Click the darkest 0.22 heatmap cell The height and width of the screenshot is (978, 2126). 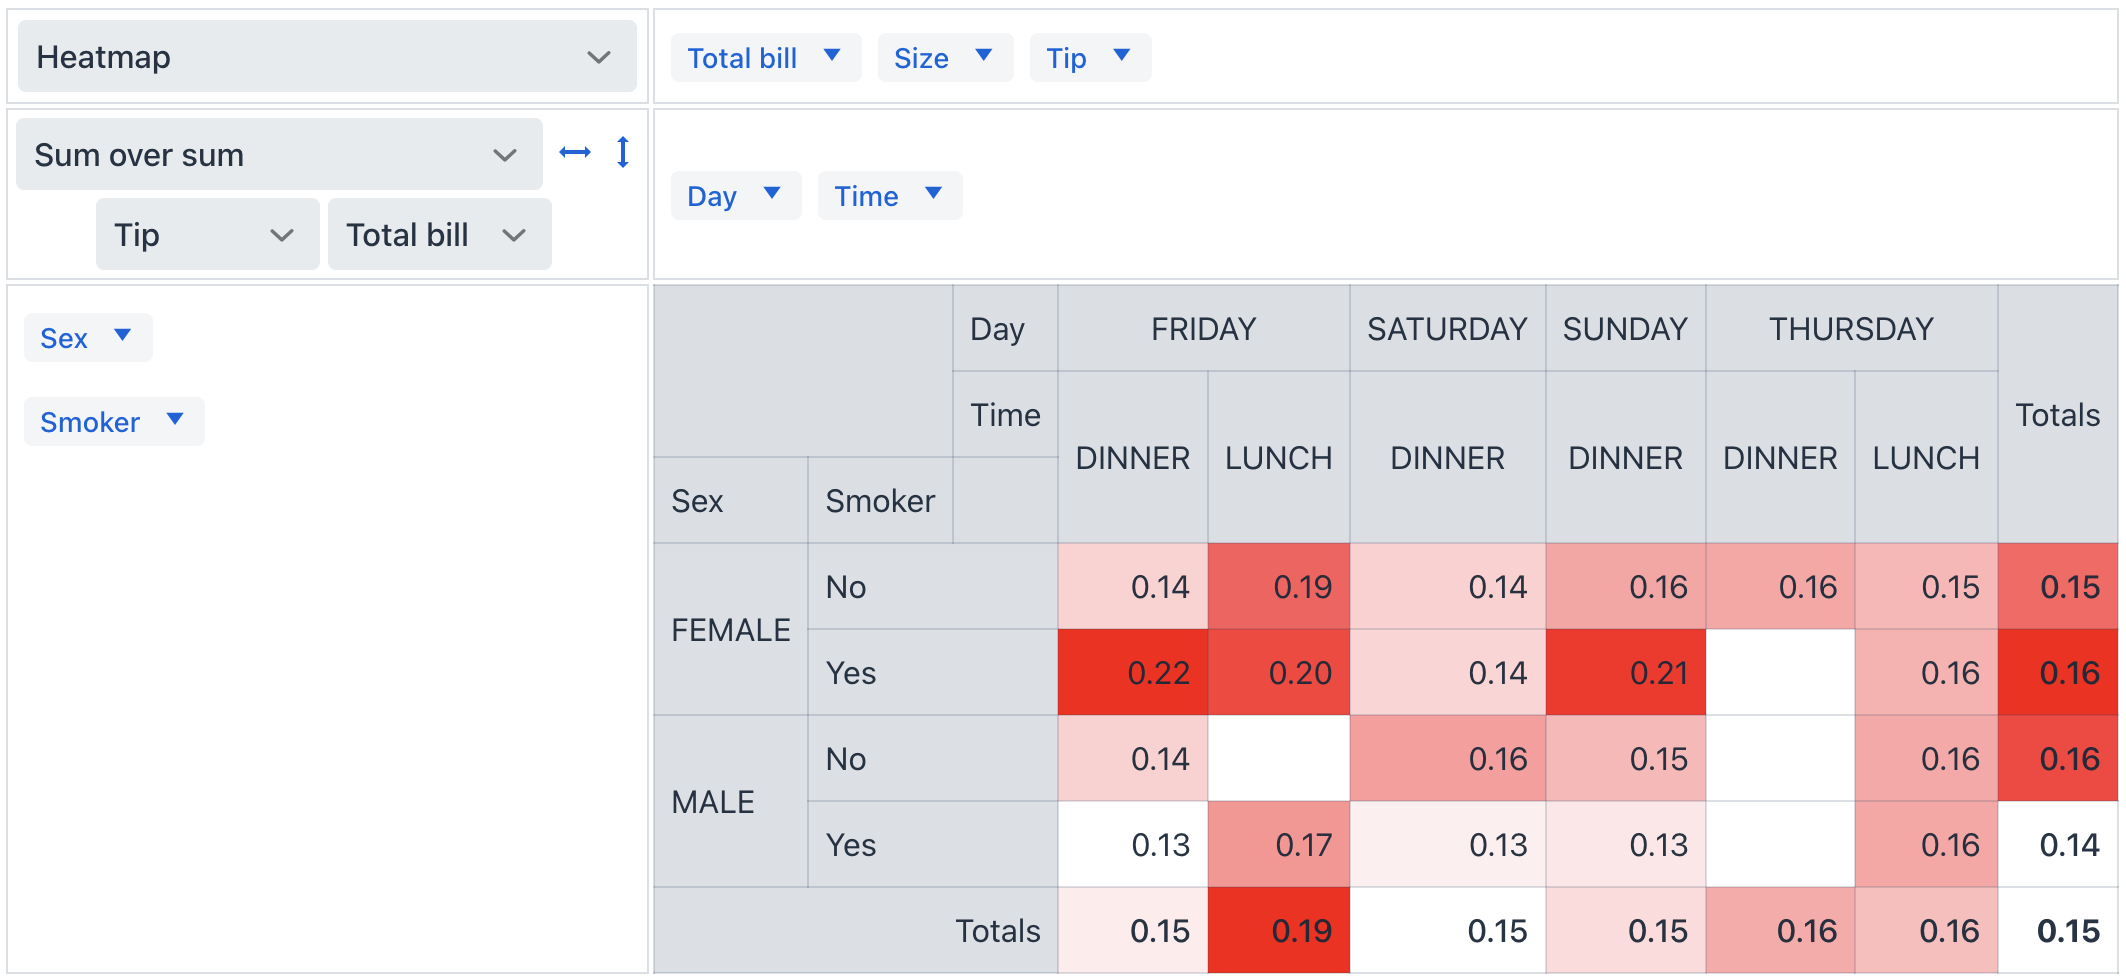(x=1131, y=672)
